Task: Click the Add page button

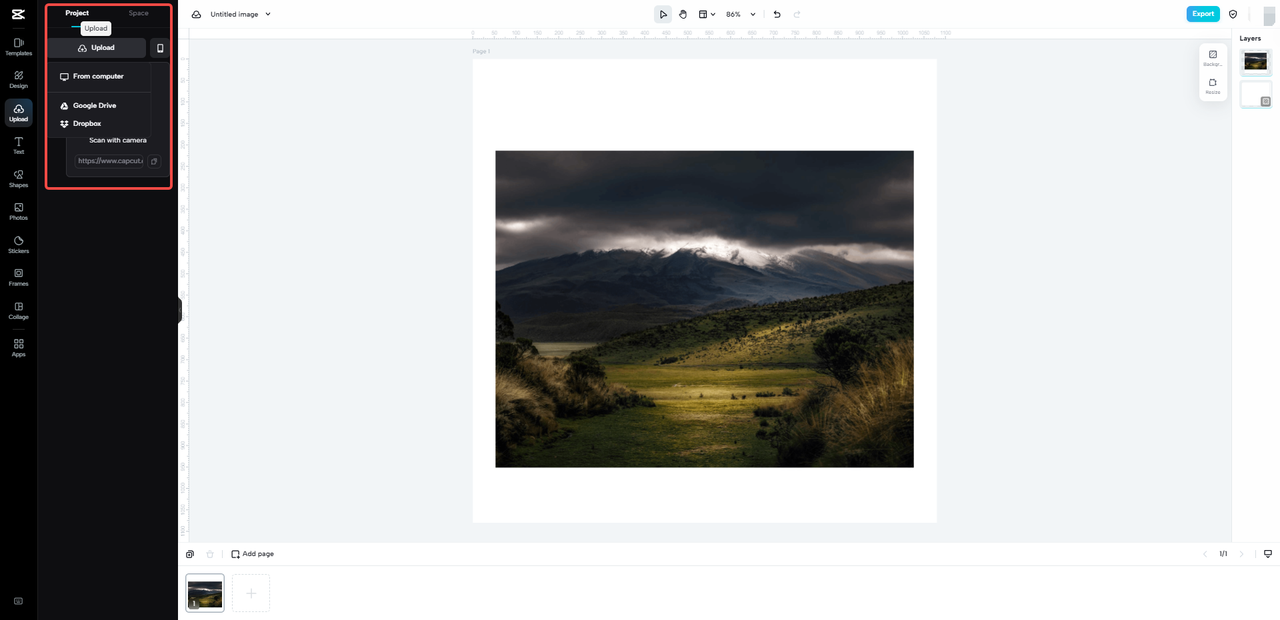Action: pyautogui.click(x=252, y=554)
